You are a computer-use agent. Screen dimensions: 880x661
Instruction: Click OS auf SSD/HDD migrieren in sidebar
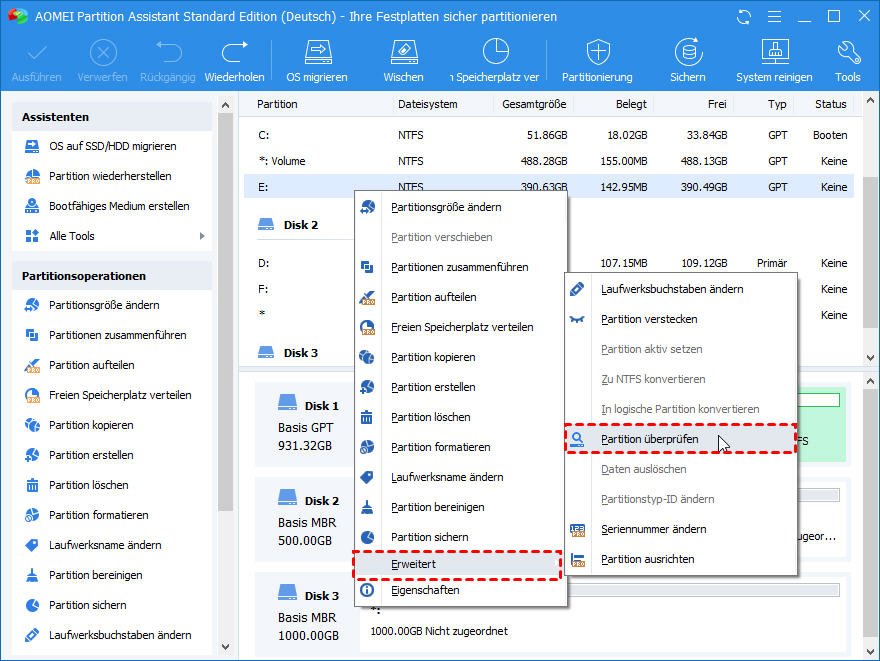(112, 146)
